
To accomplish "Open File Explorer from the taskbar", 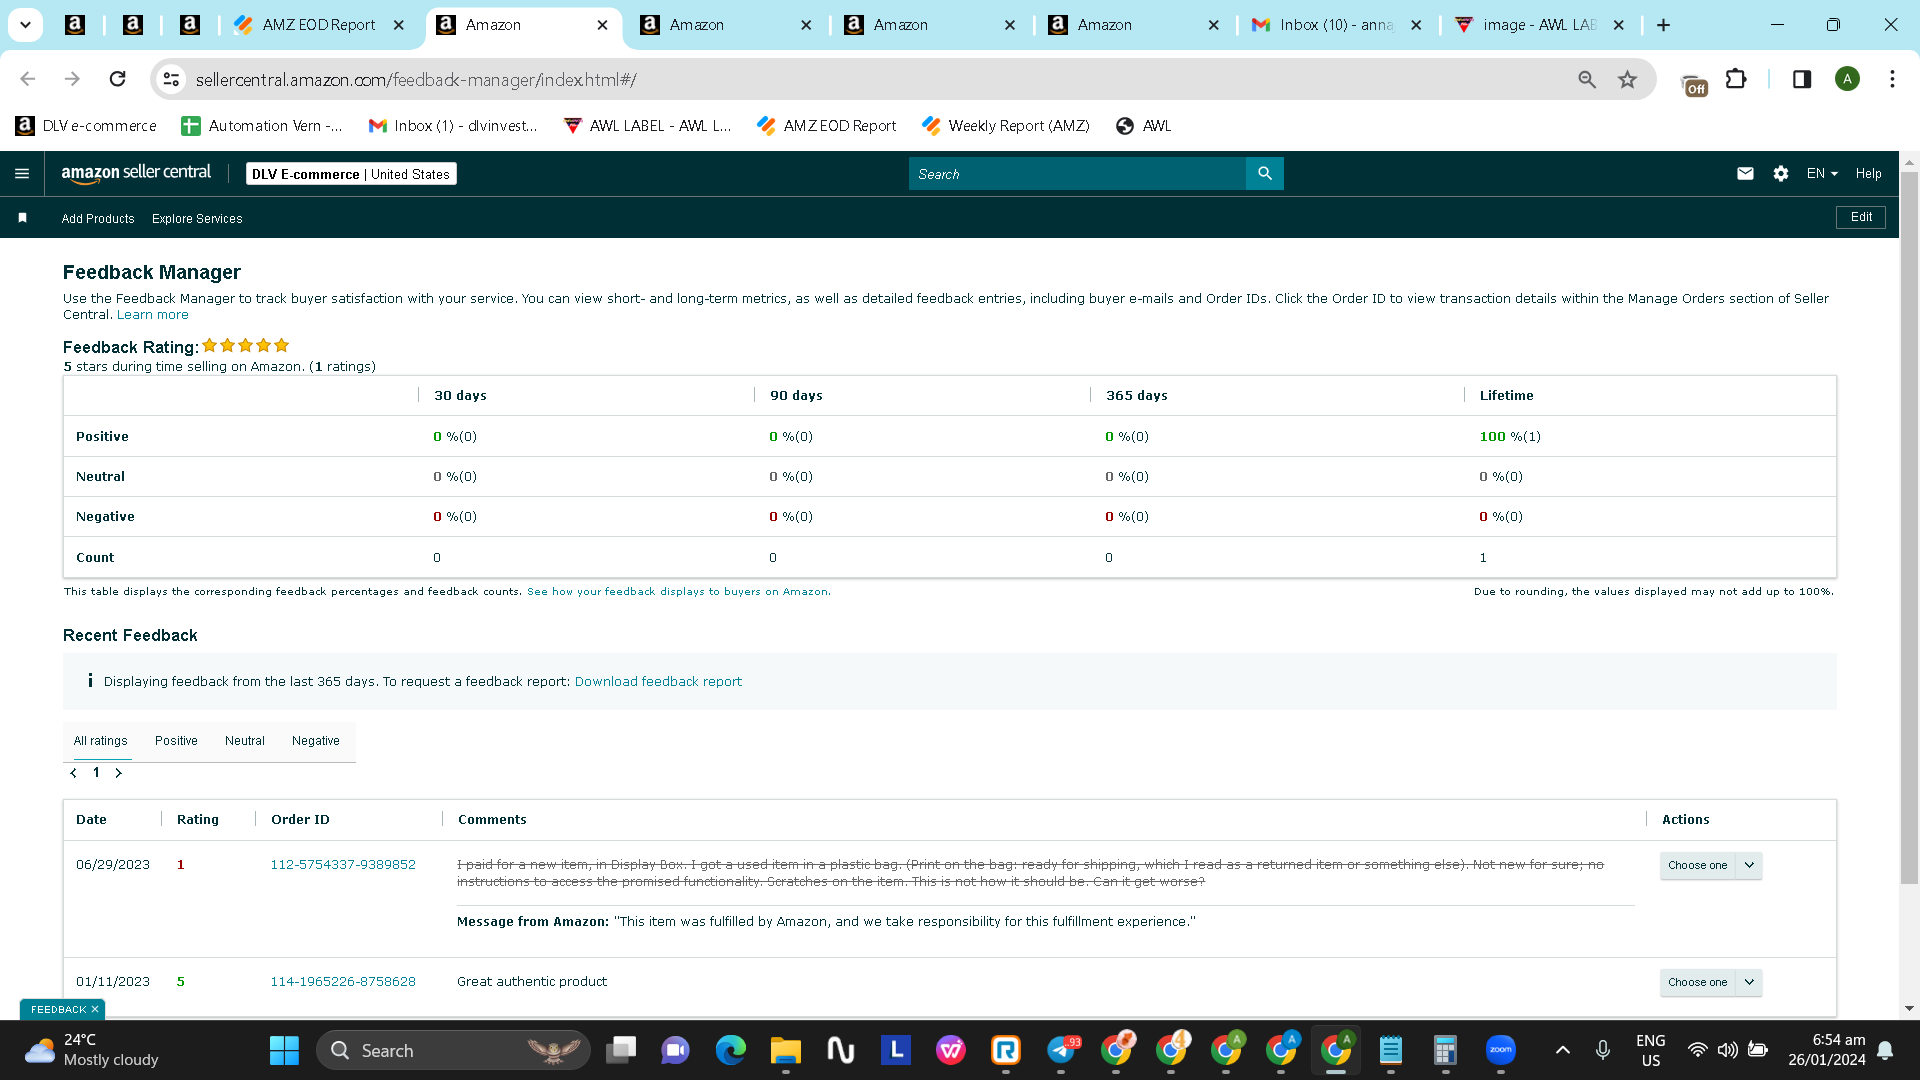I will tap(786, 1050).
